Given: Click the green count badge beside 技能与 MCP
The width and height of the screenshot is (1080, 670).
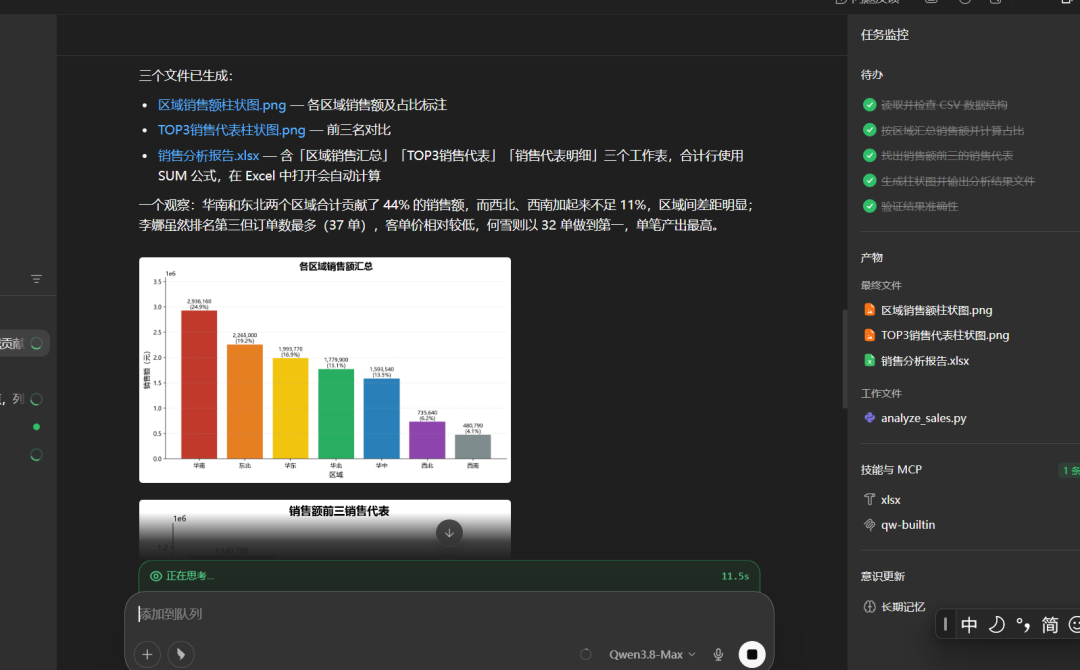Looking at the screenshot, I should 1070,470.
